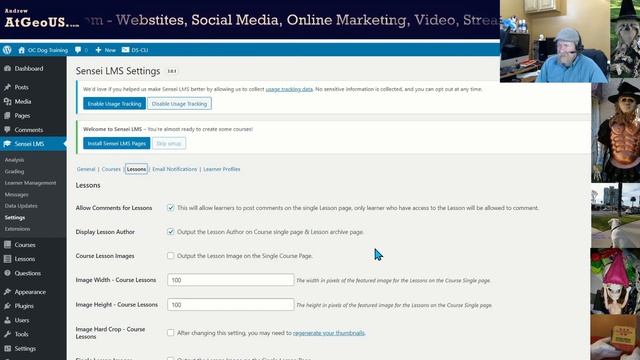Open the comments bubble in admin bar
Screen dimensions: 640x360
coord(78,50)
